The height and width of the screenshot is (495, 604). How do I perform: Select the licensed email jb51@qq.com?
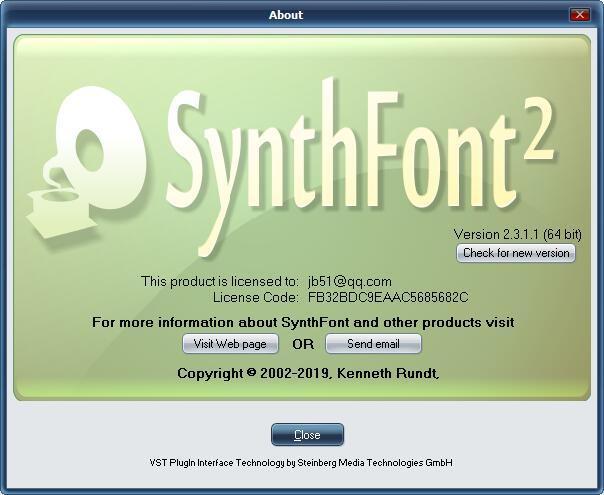coord(350,281)
